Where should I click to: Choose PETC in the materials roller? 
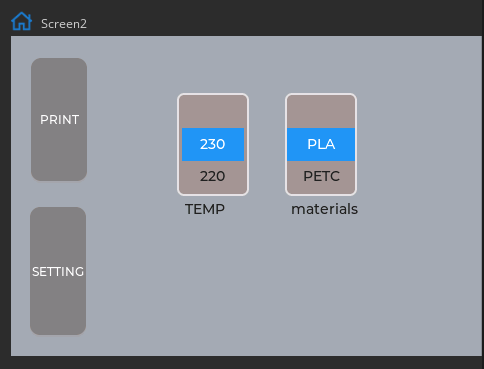click(x=321, y=176)
